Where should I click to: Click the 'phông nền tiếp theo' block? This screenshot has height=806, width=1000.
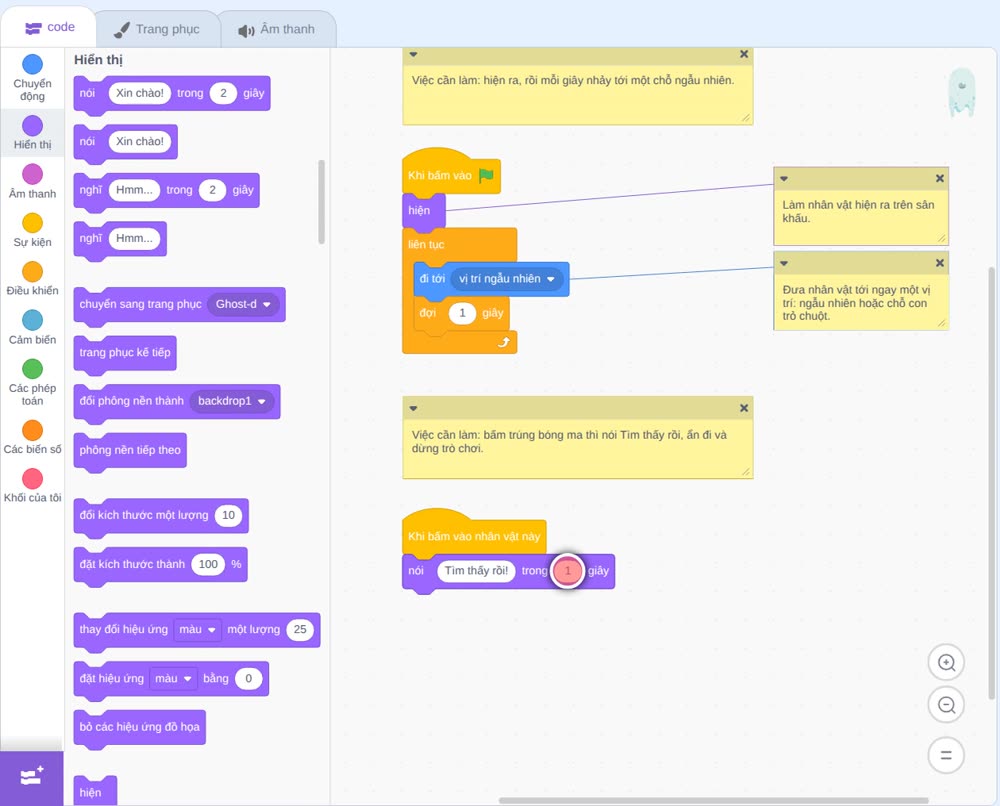130,450
